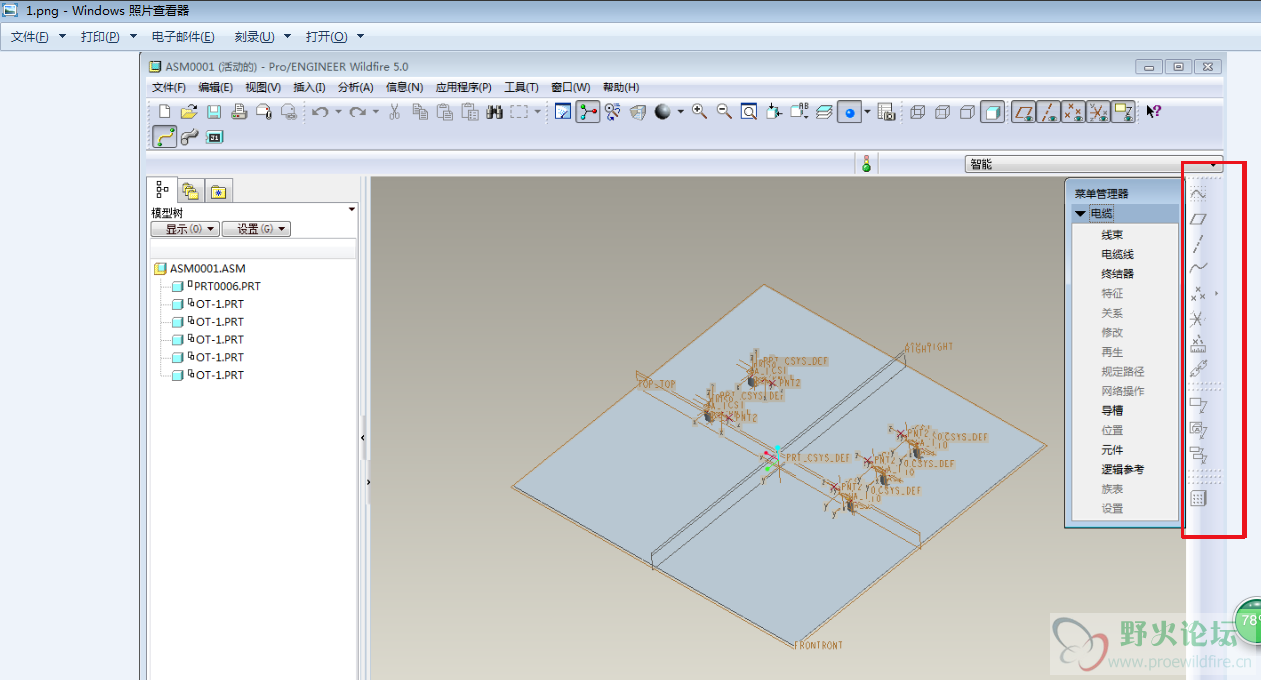The height and width of the screenshot is (680, 1261).
Task: Click the shaded sphere display icon
Action: tap(662, 112)
